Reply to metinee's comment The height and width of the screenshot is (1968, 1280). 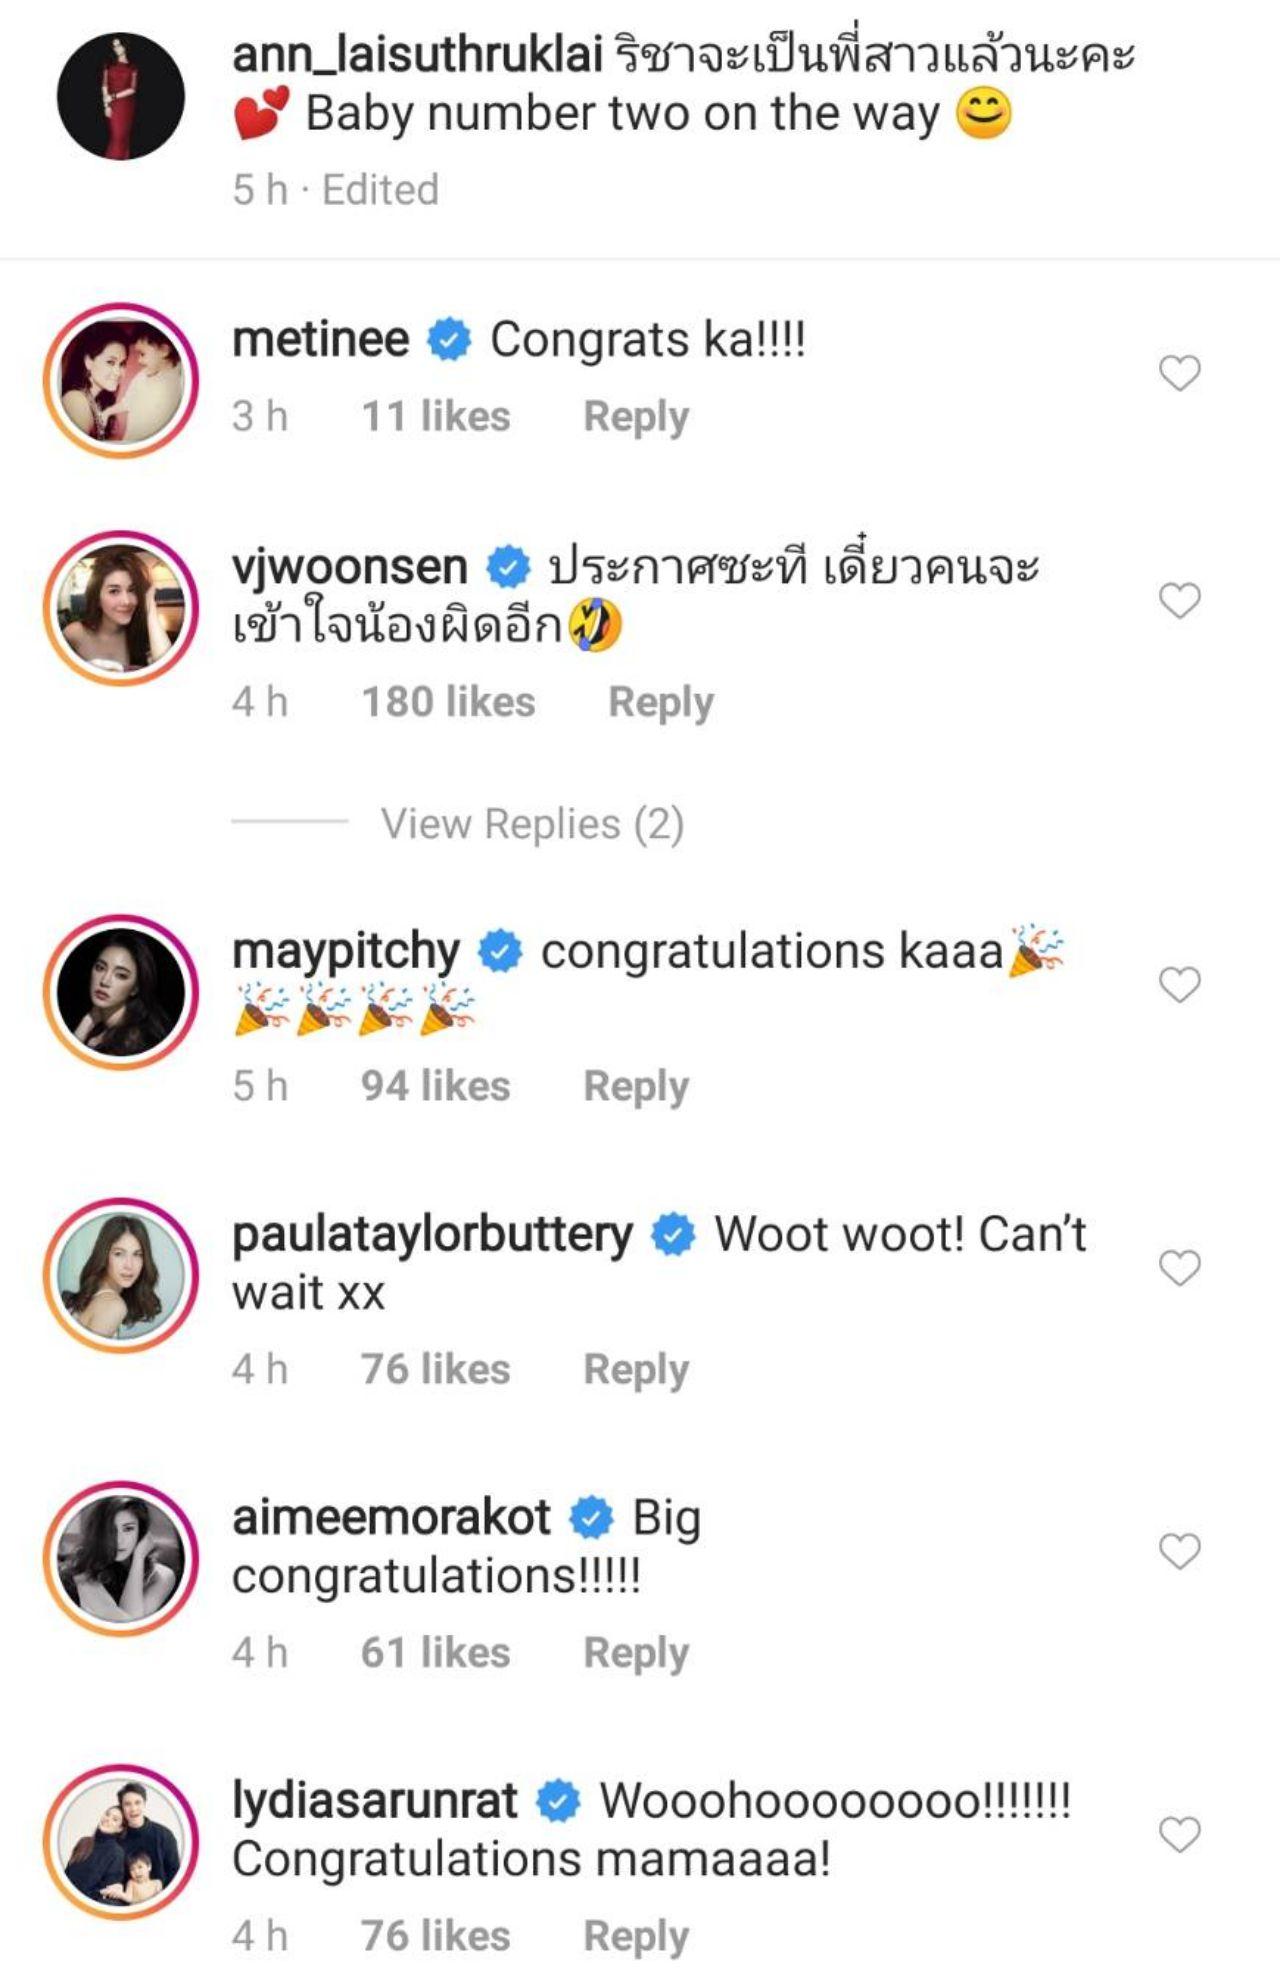636,417
